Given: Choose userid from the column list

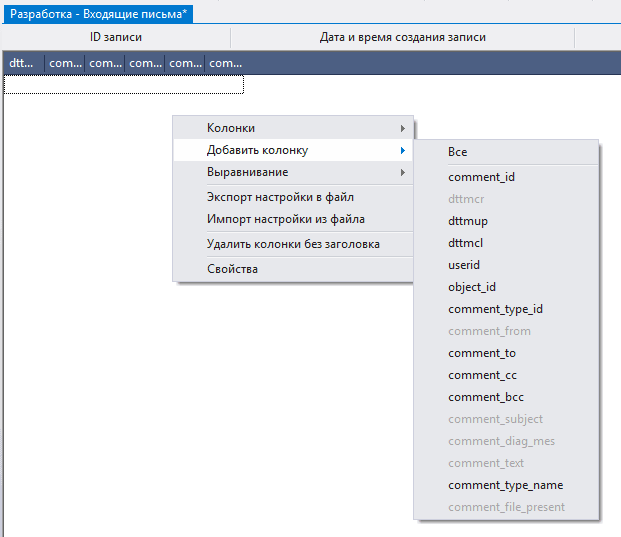Looking at the screenshot, I should (x=464, y=265).
